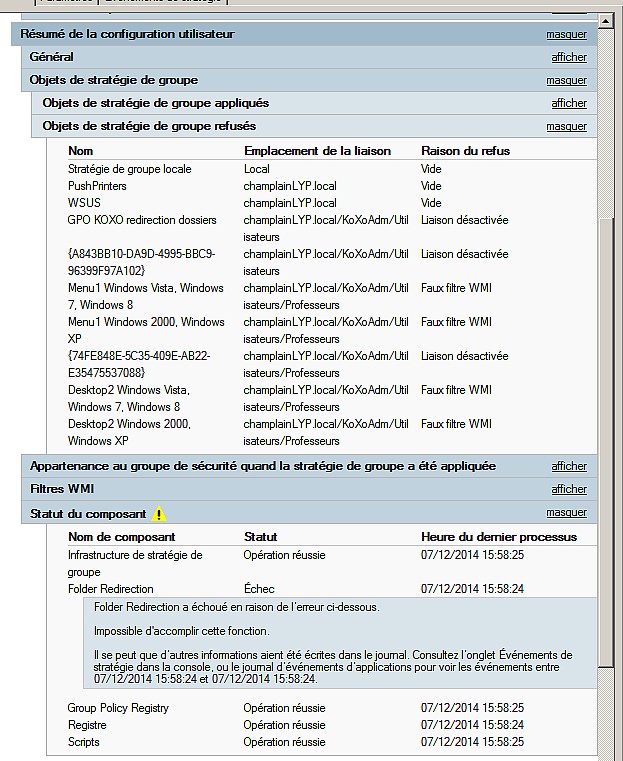Select the Général section header
The width and height of the screenshot is (623, 761).
tap(309, 57)
